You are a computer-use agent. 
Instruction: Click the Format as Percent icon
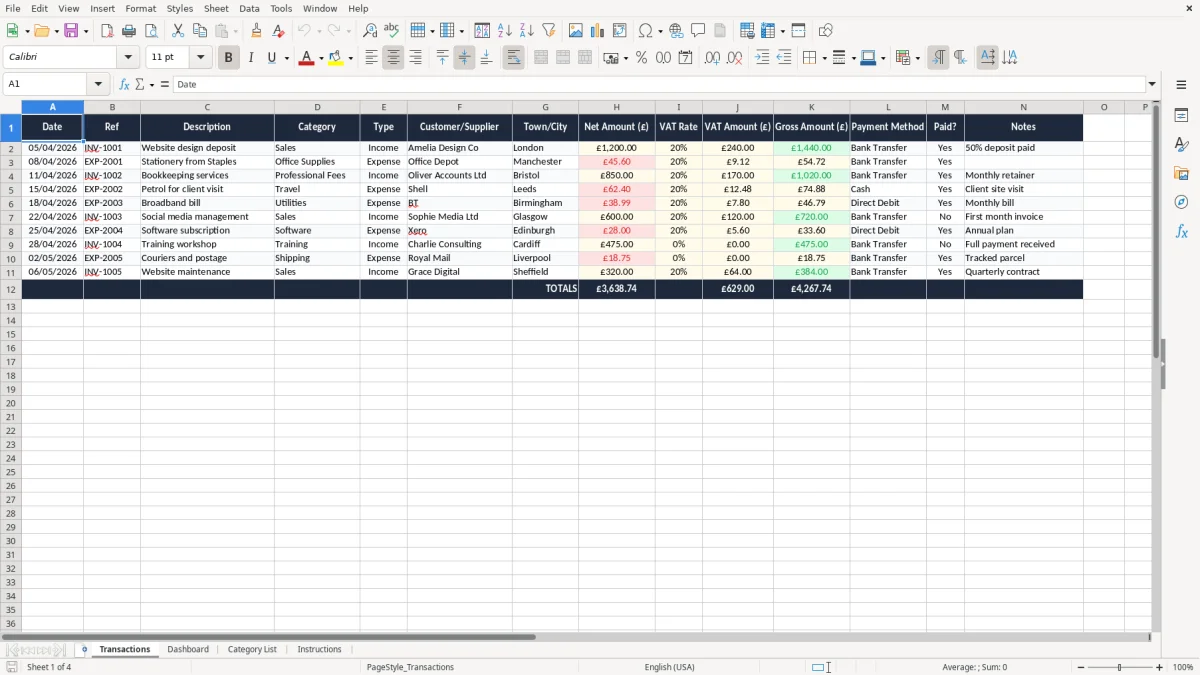coord(642,58)
